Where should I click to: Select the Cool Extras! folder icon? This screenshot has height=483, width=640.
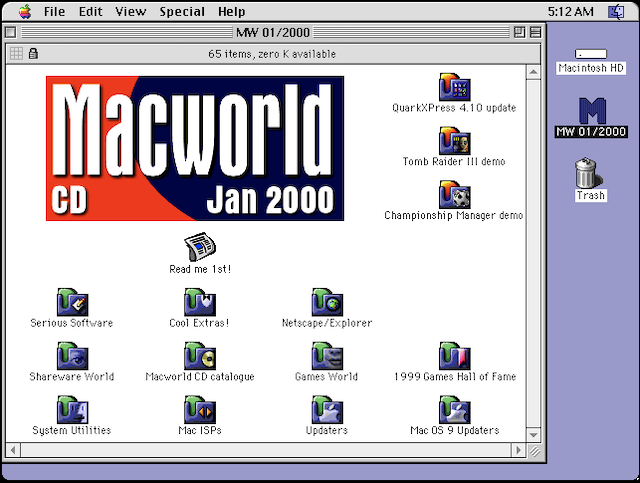click(200, 302)
